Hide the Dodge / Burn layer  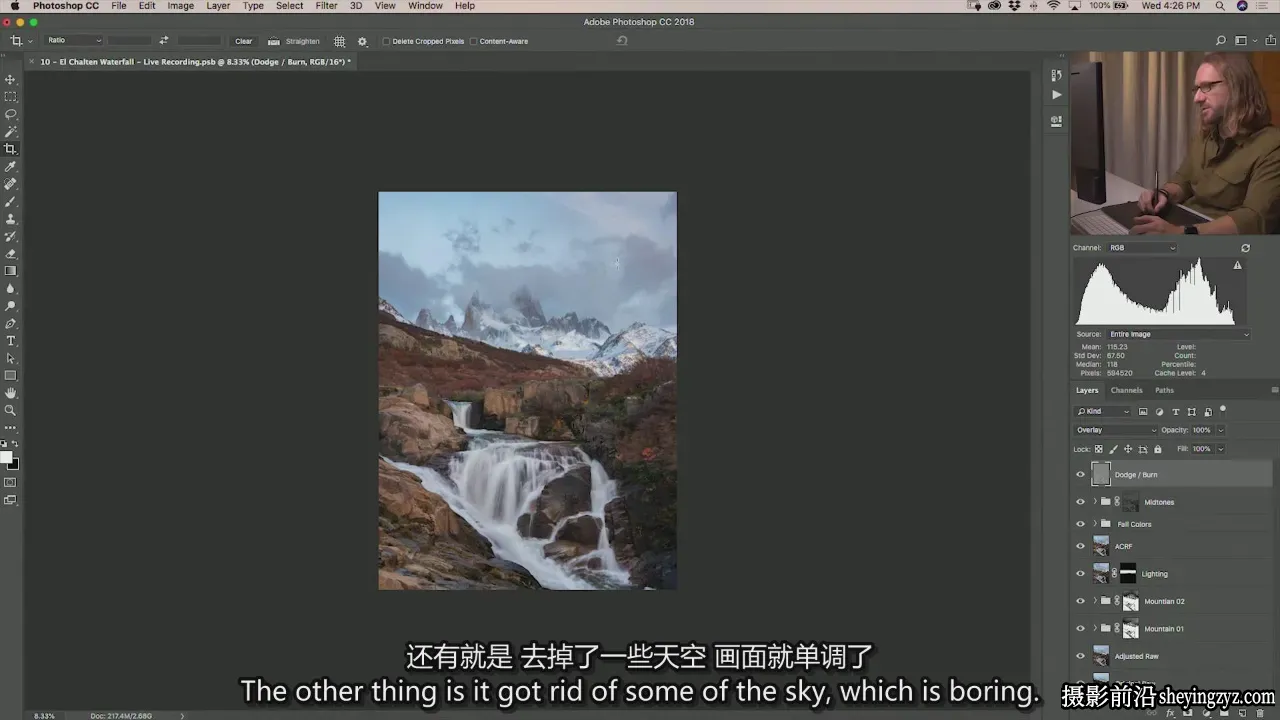click(1080, 475)
